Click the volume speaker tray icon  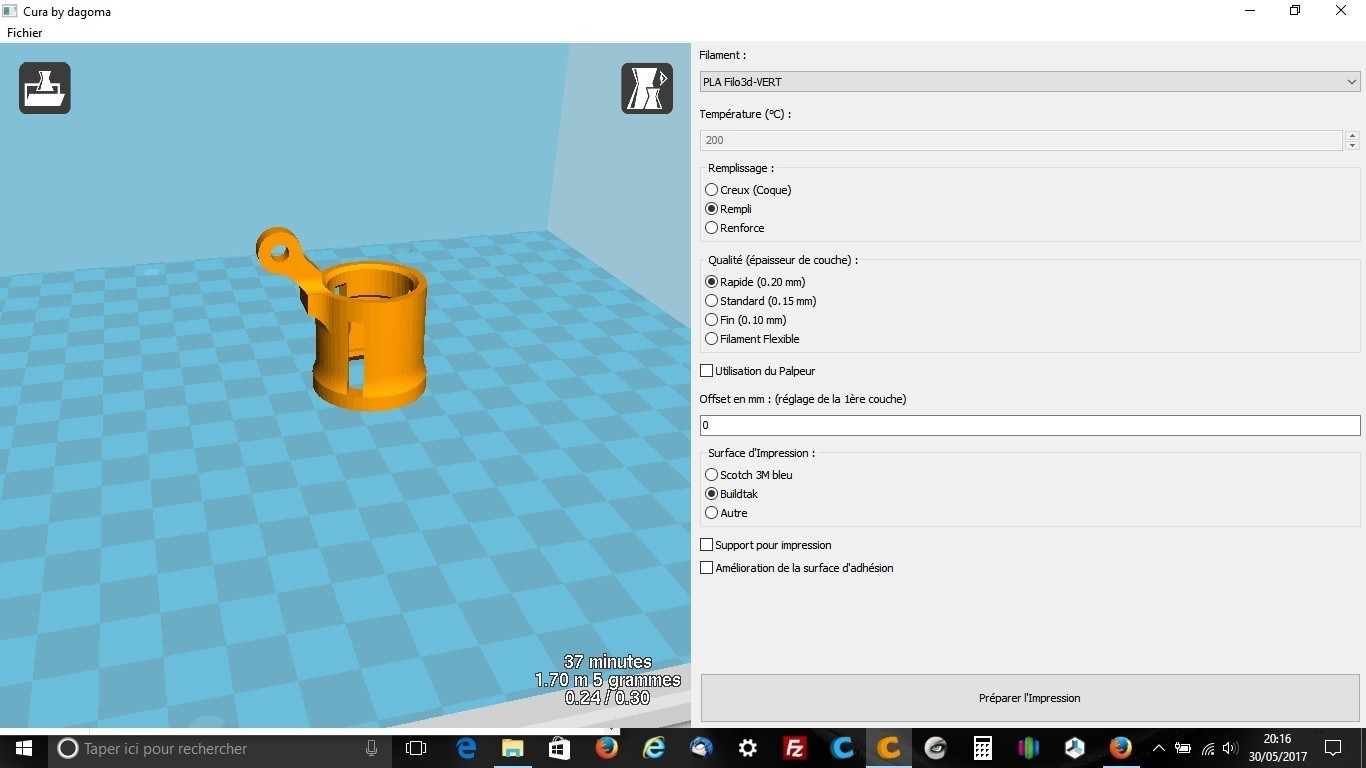(x=1230, y=748)
